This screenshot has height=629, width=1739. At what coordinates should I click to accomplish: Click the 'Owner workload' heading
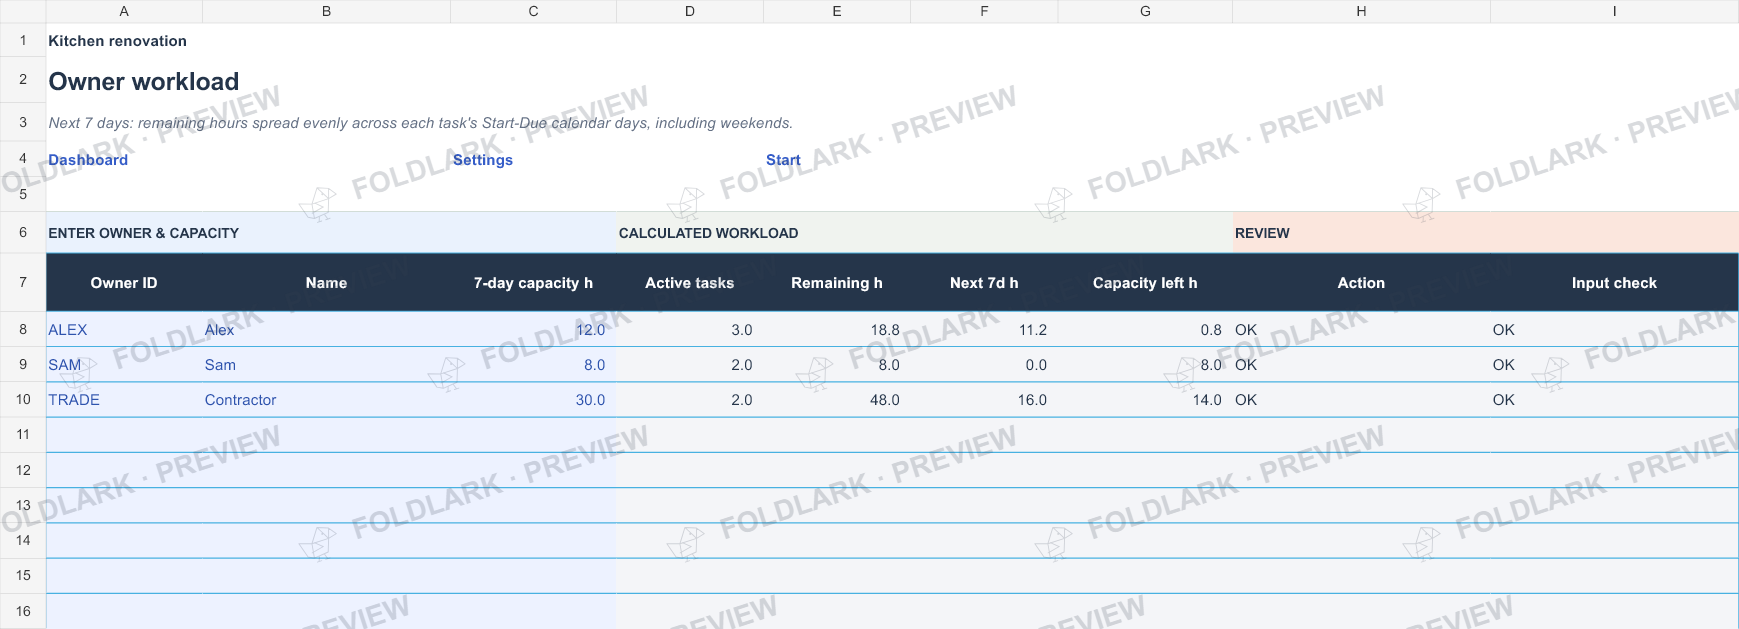point(144,81)
